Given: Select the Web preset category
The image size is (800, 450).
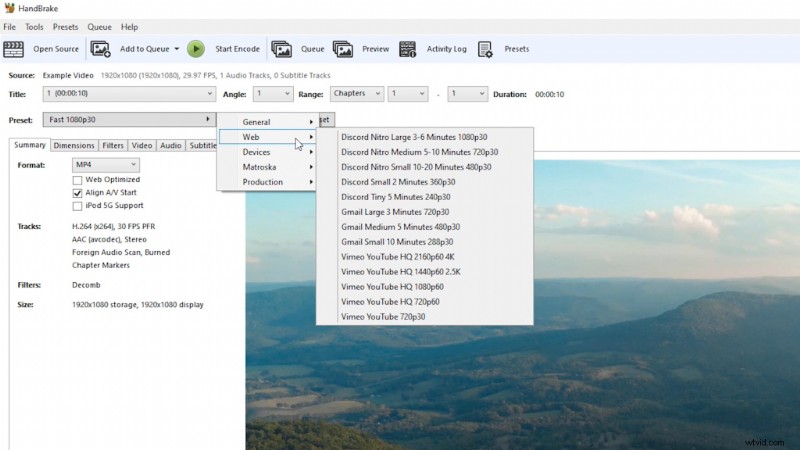Looking at the screenshot, I should click(267, 137).
